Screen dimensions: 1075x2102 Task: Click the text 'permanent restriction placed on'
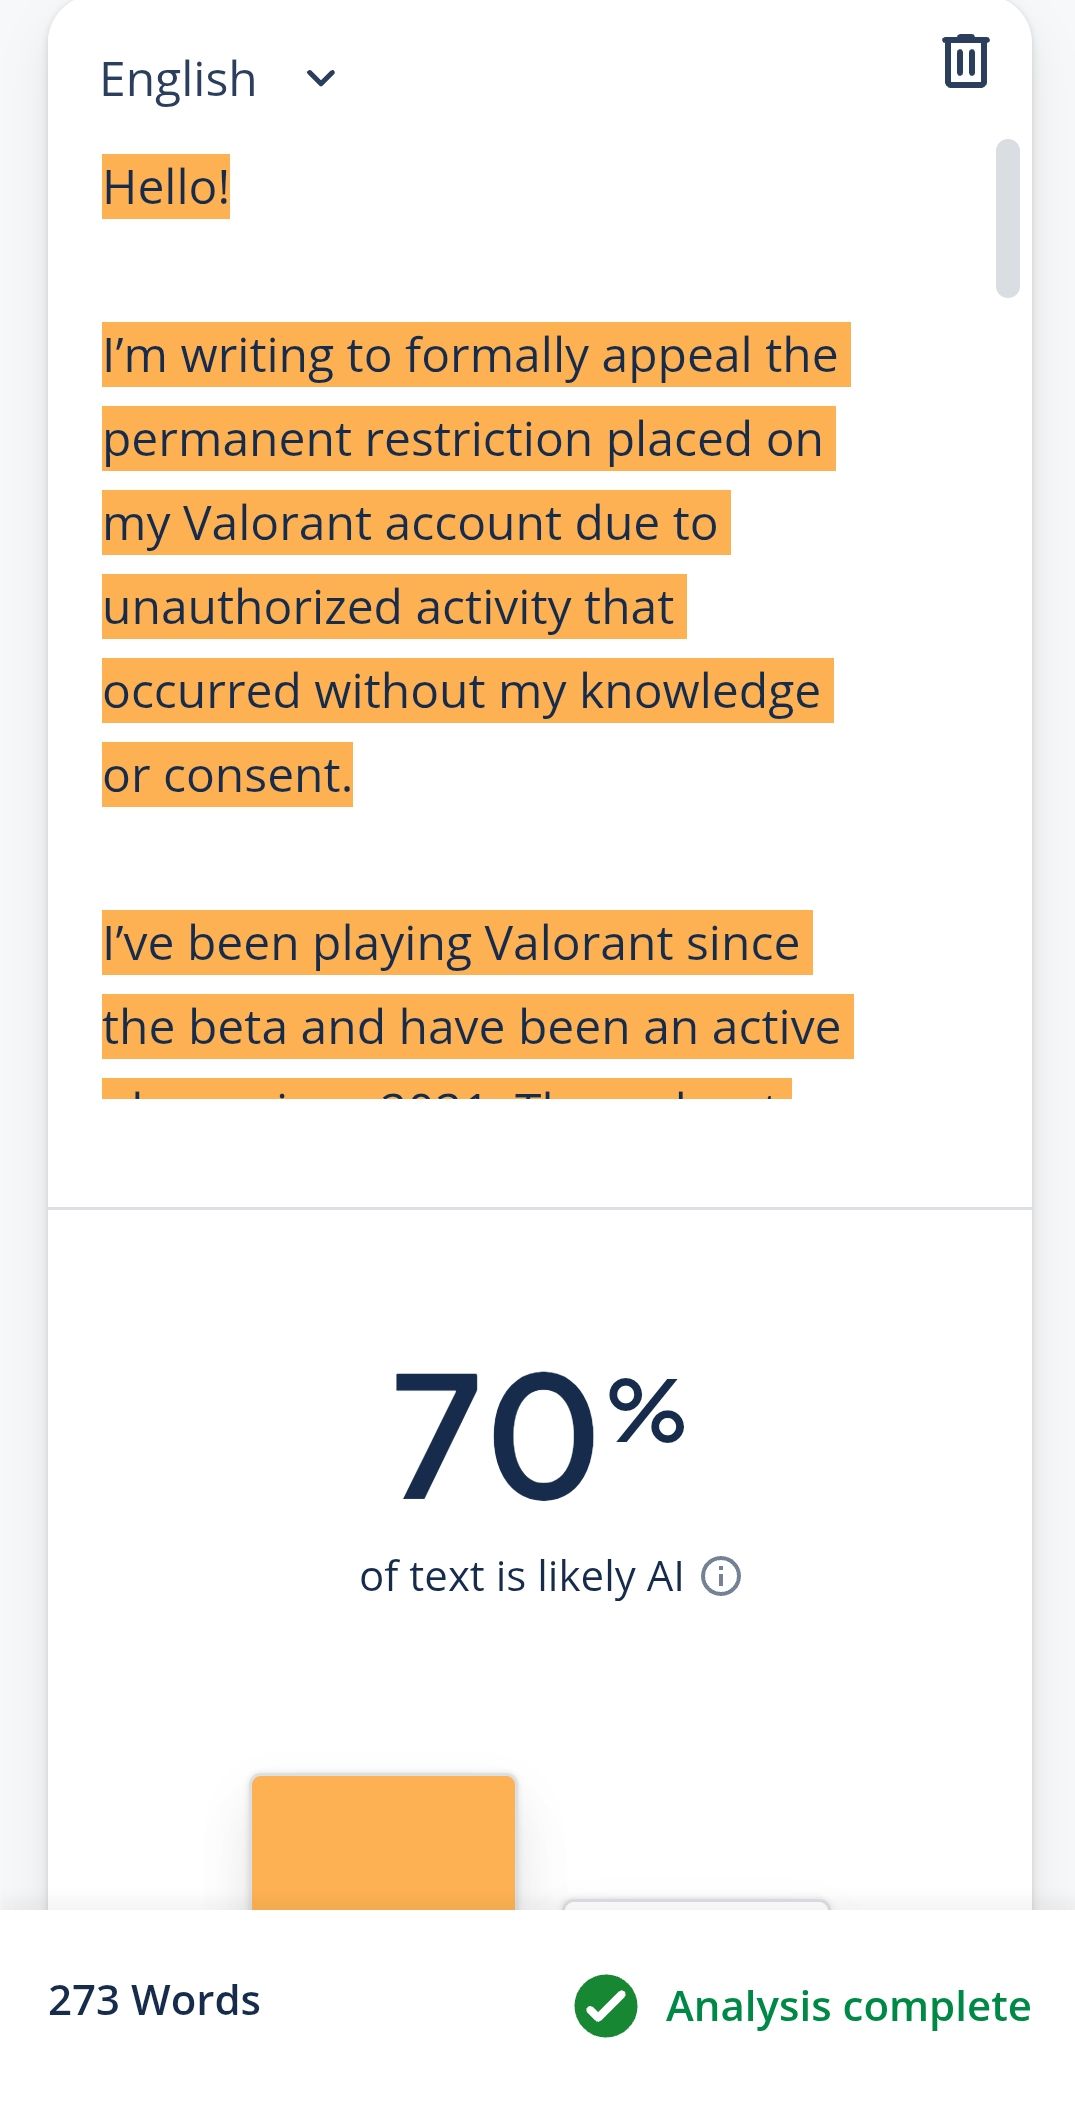[x=463, y=439]
